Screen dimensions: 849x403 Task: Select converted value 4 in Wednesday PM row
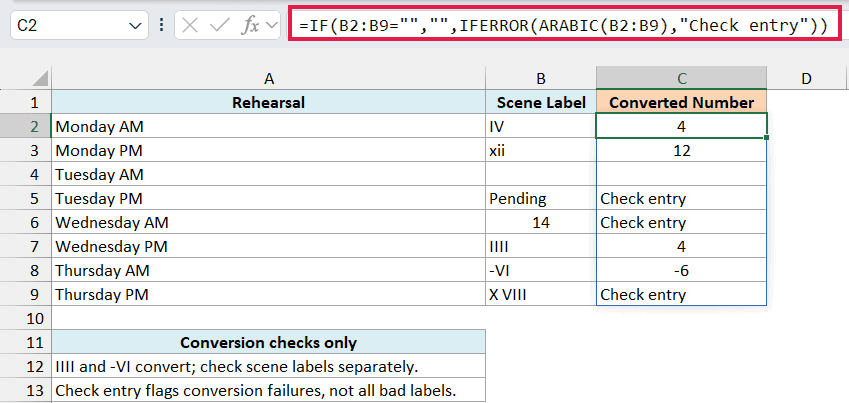click(681, 246)
